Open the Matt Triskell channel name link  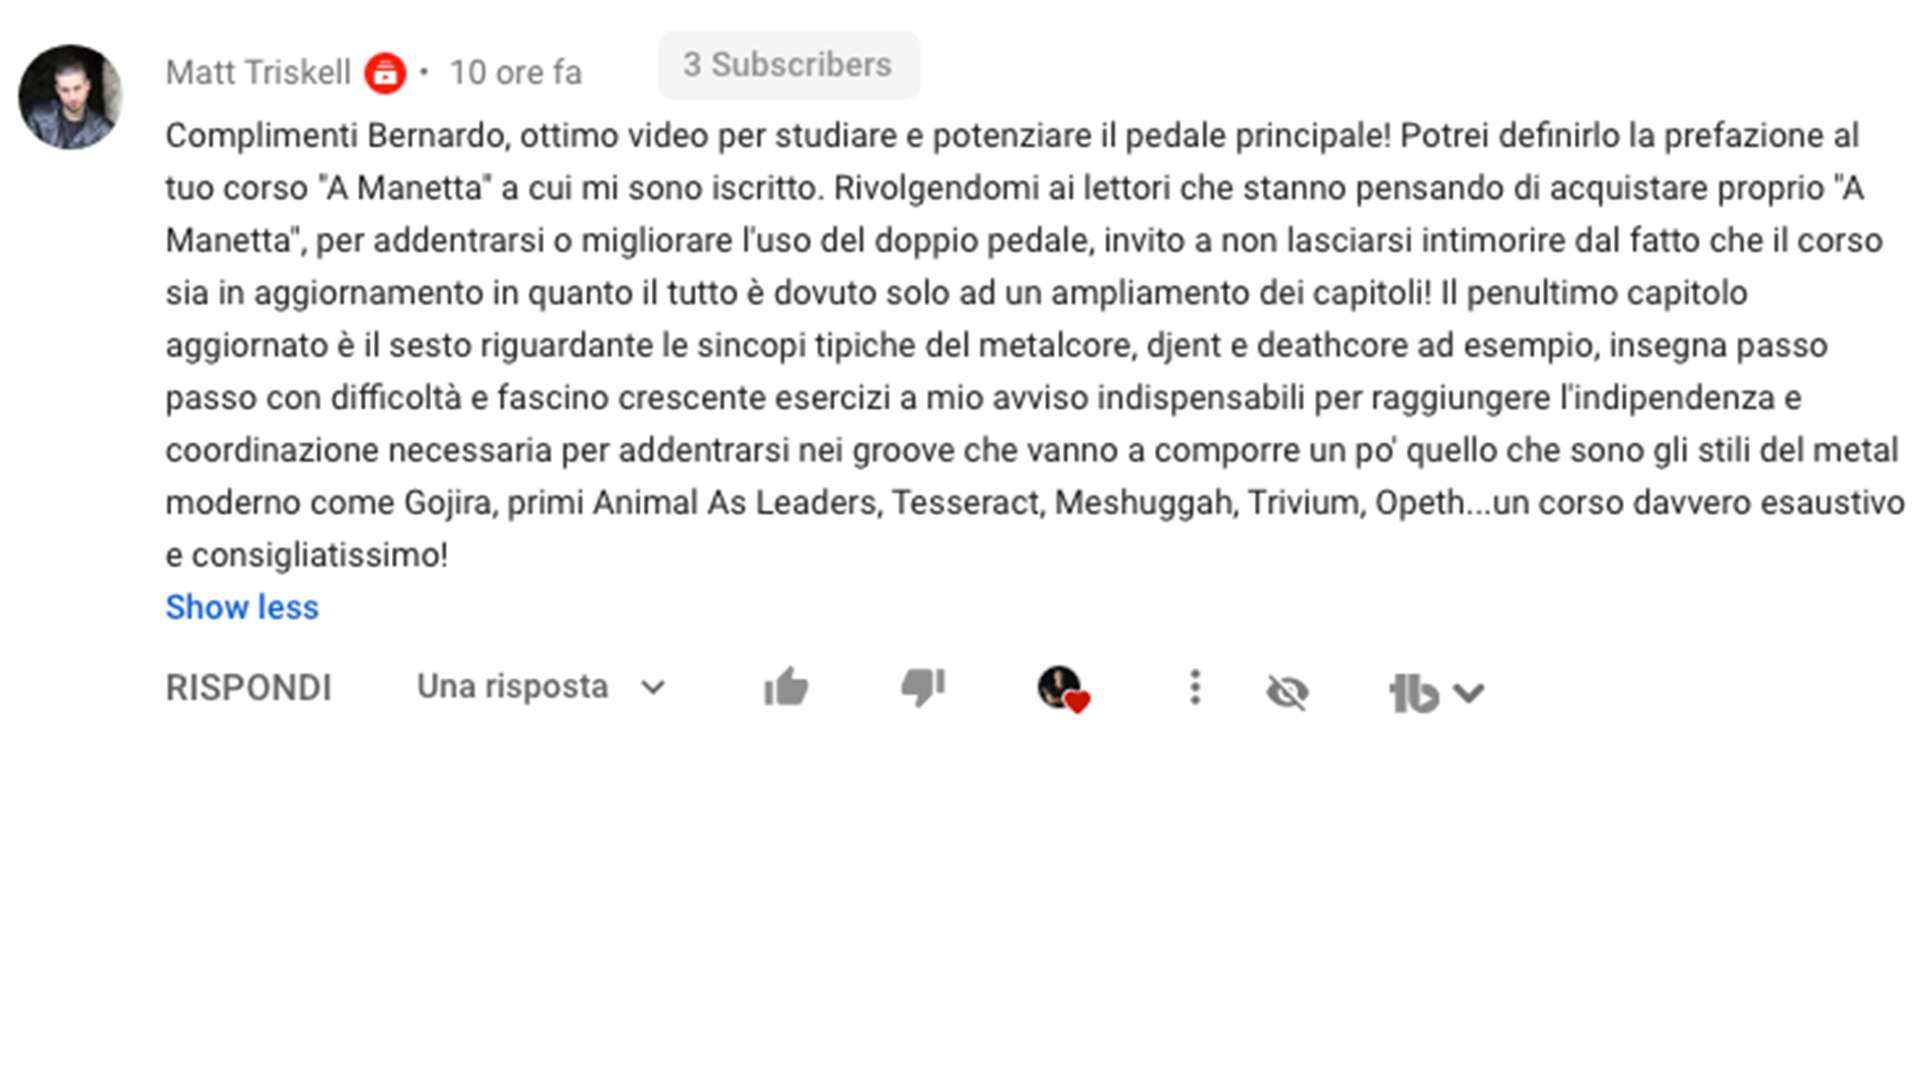click(x=258, y=73)
